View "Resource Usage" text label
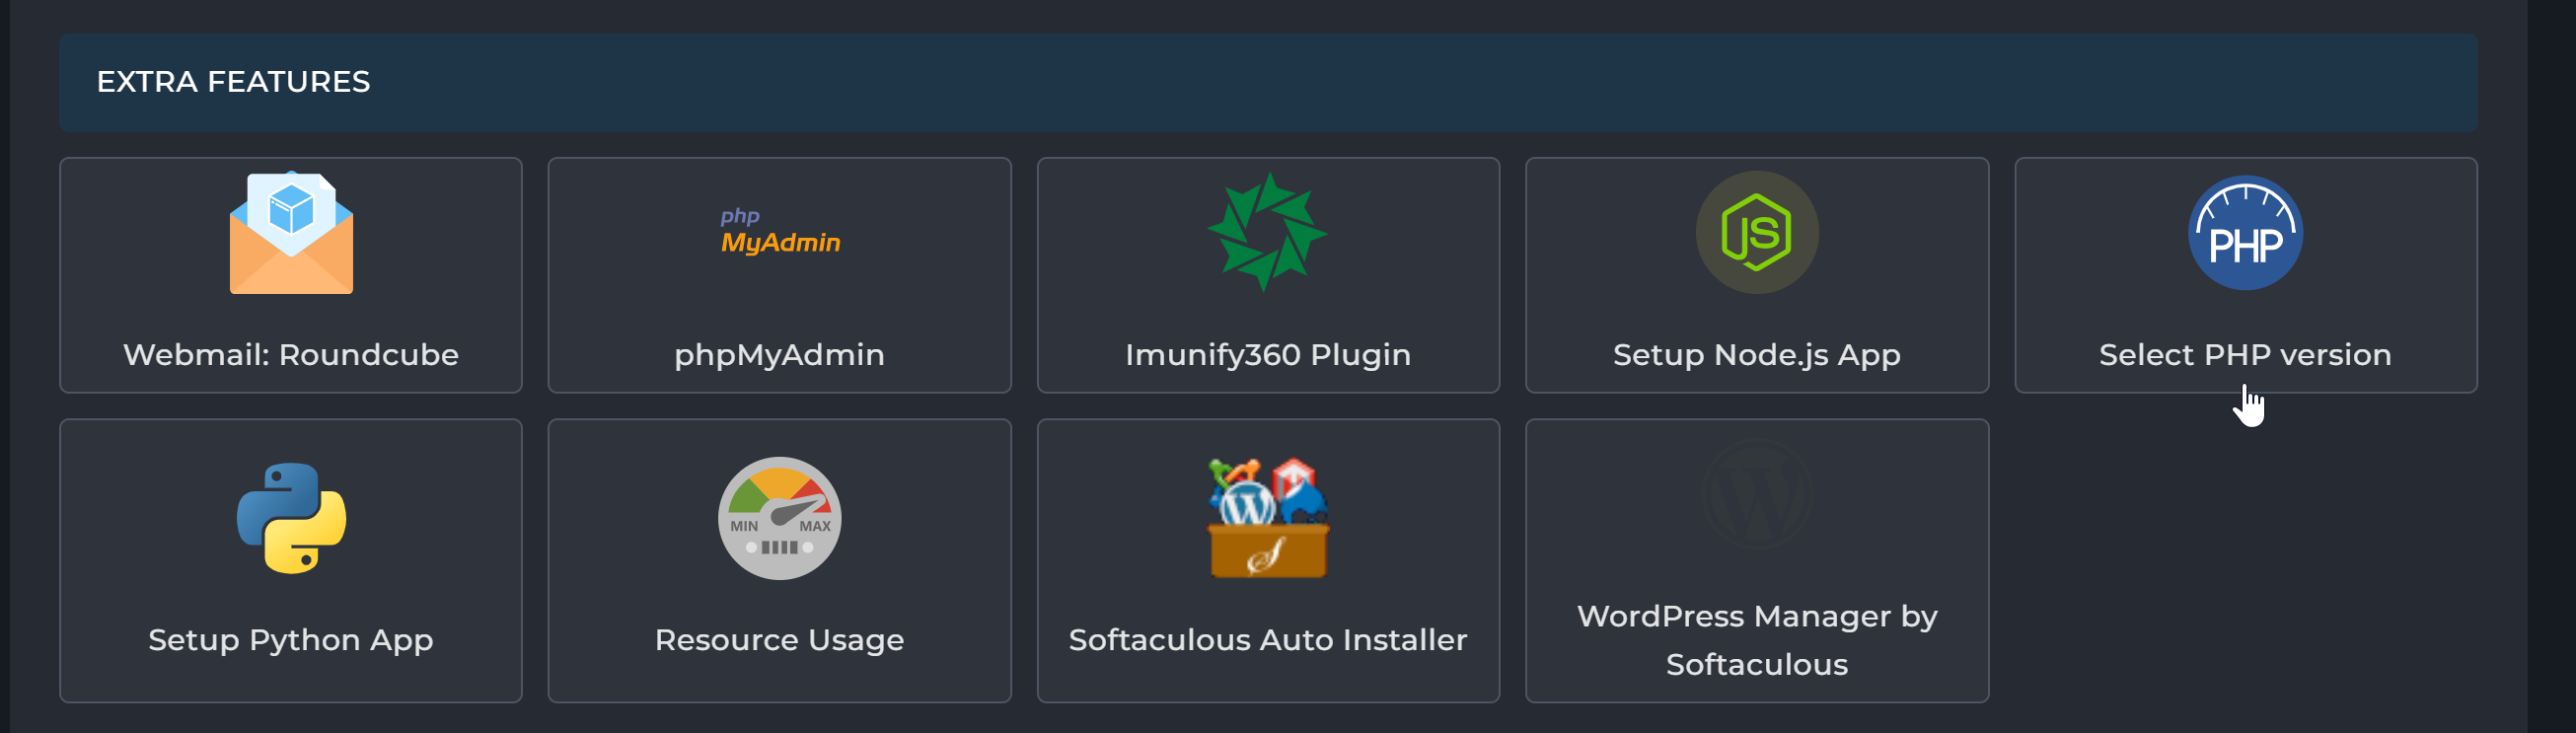Screen dimensions: 2576x733 coord(780,640)
